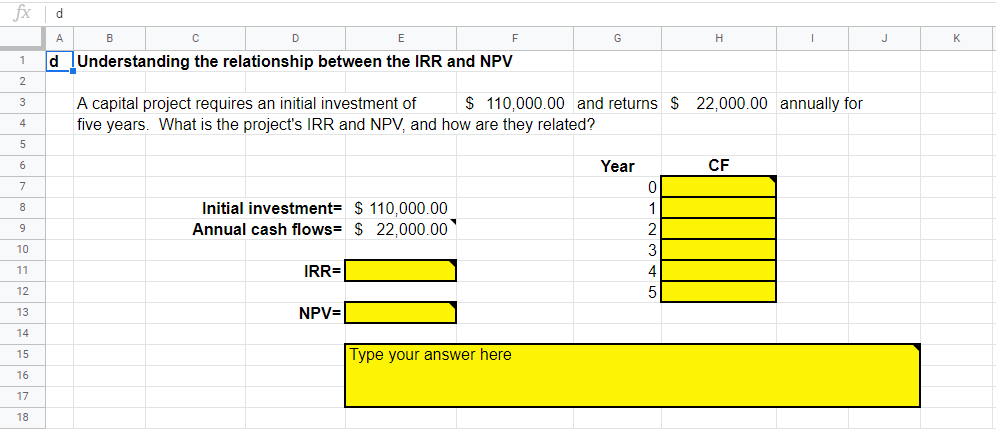Select row 1 header
The width and height of the screenshot is (996, 429).
(23, 61)
